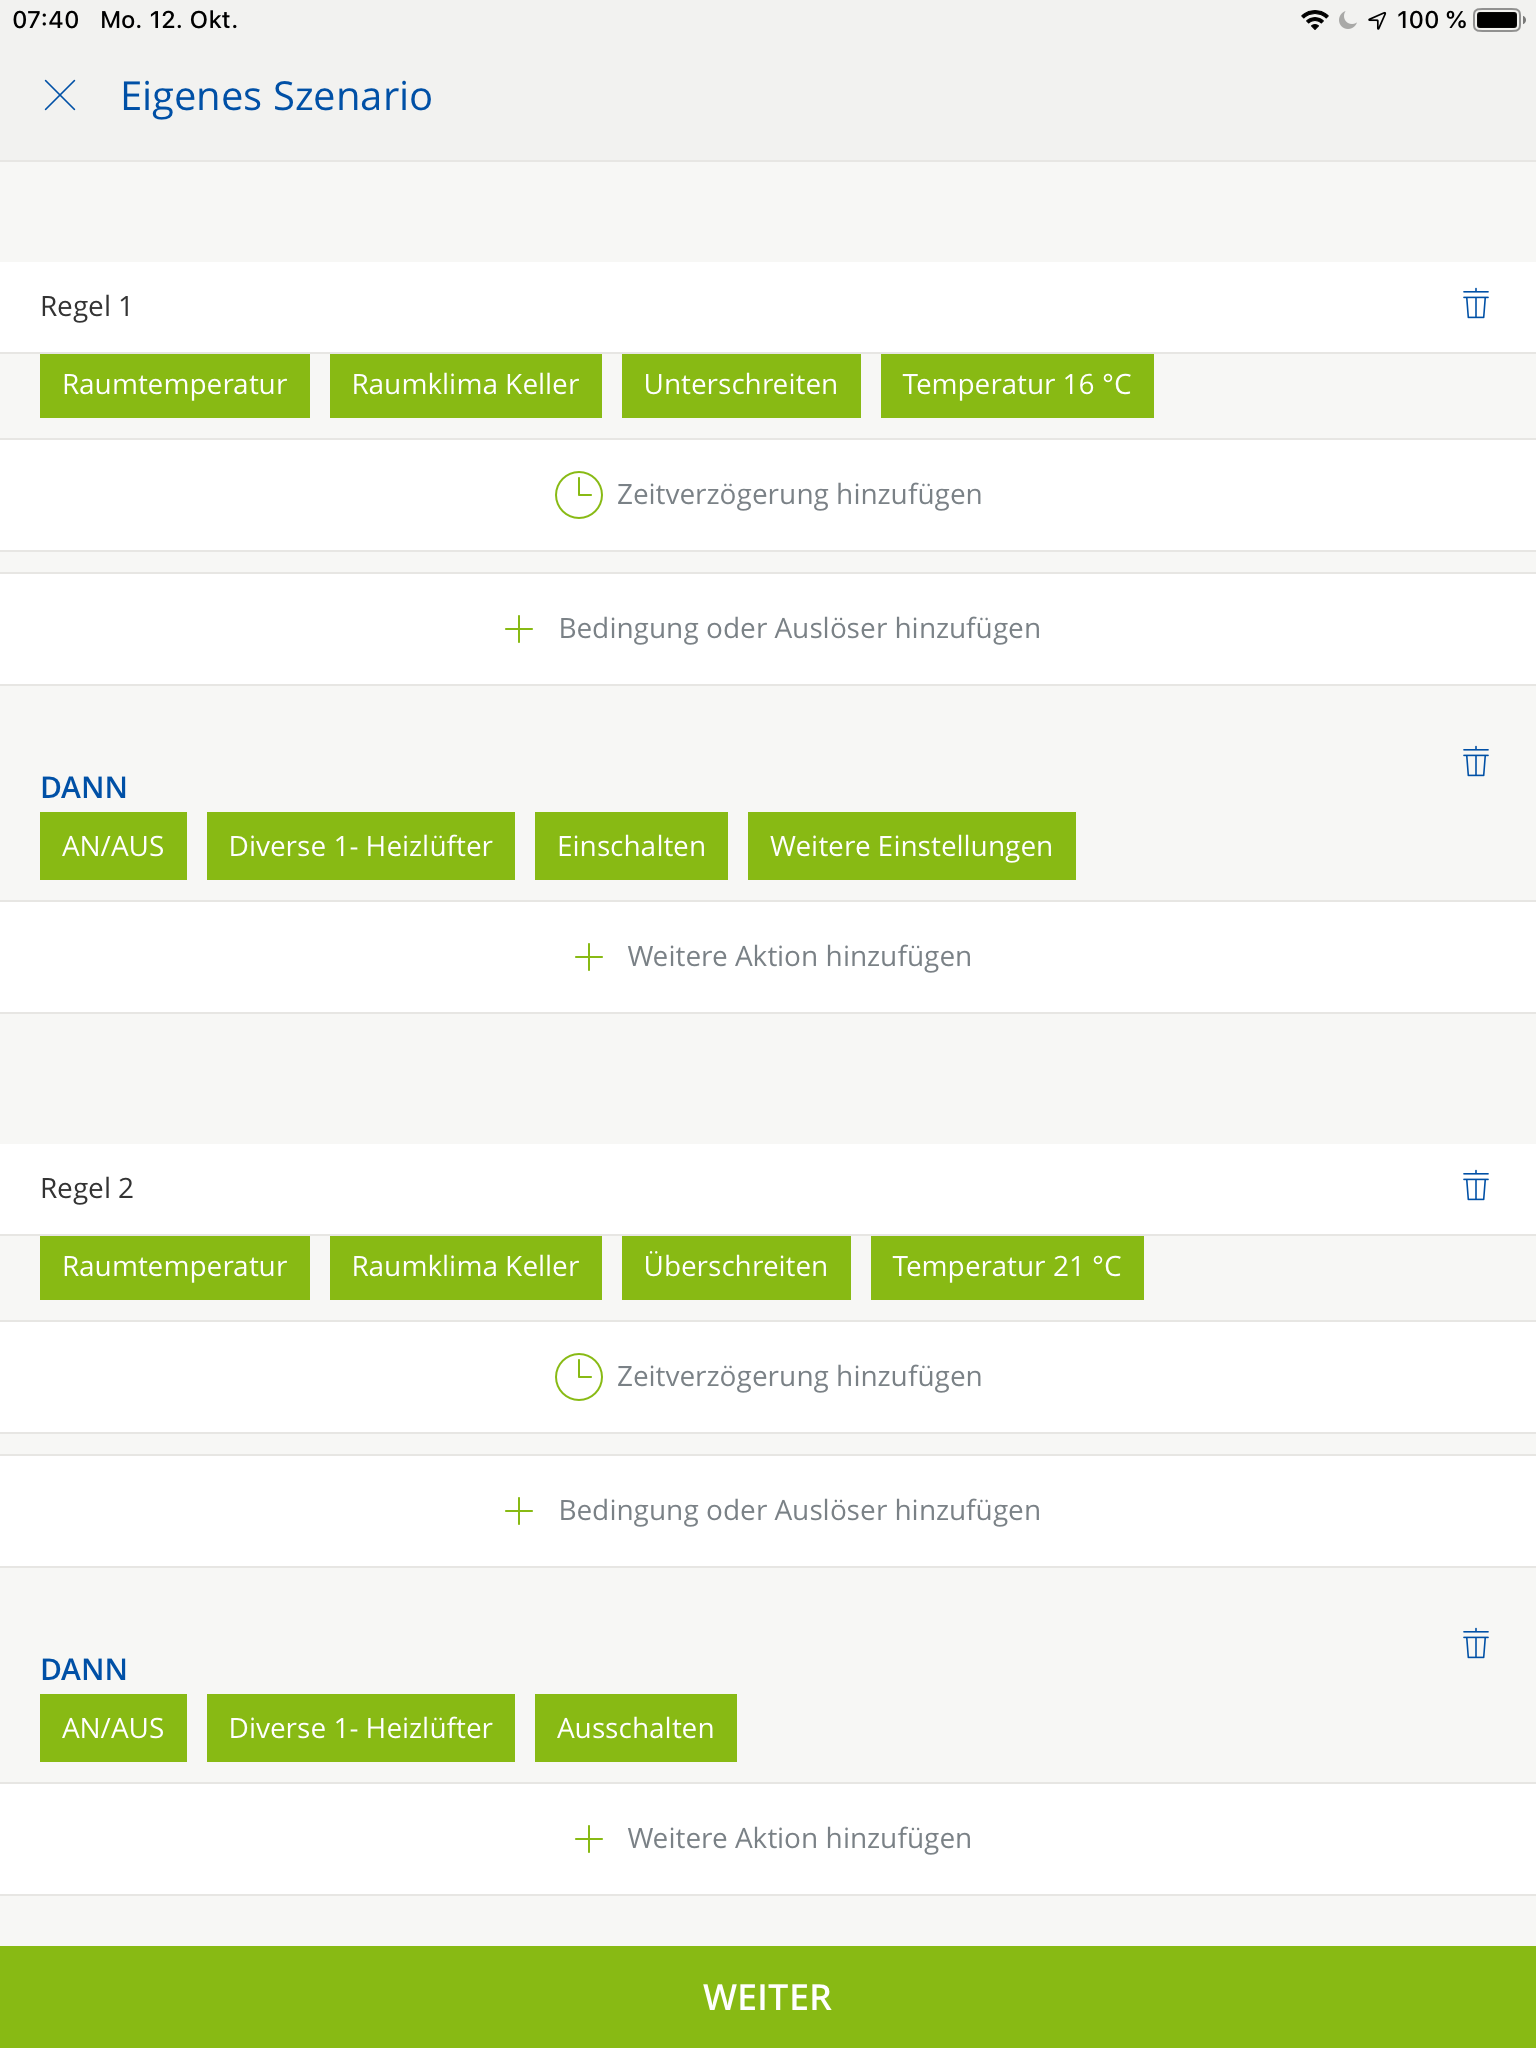Viewport: 1536px width, 2048px height.
Task: Delete Regel 1 using its trash icon
Action: click(1475, 304)
